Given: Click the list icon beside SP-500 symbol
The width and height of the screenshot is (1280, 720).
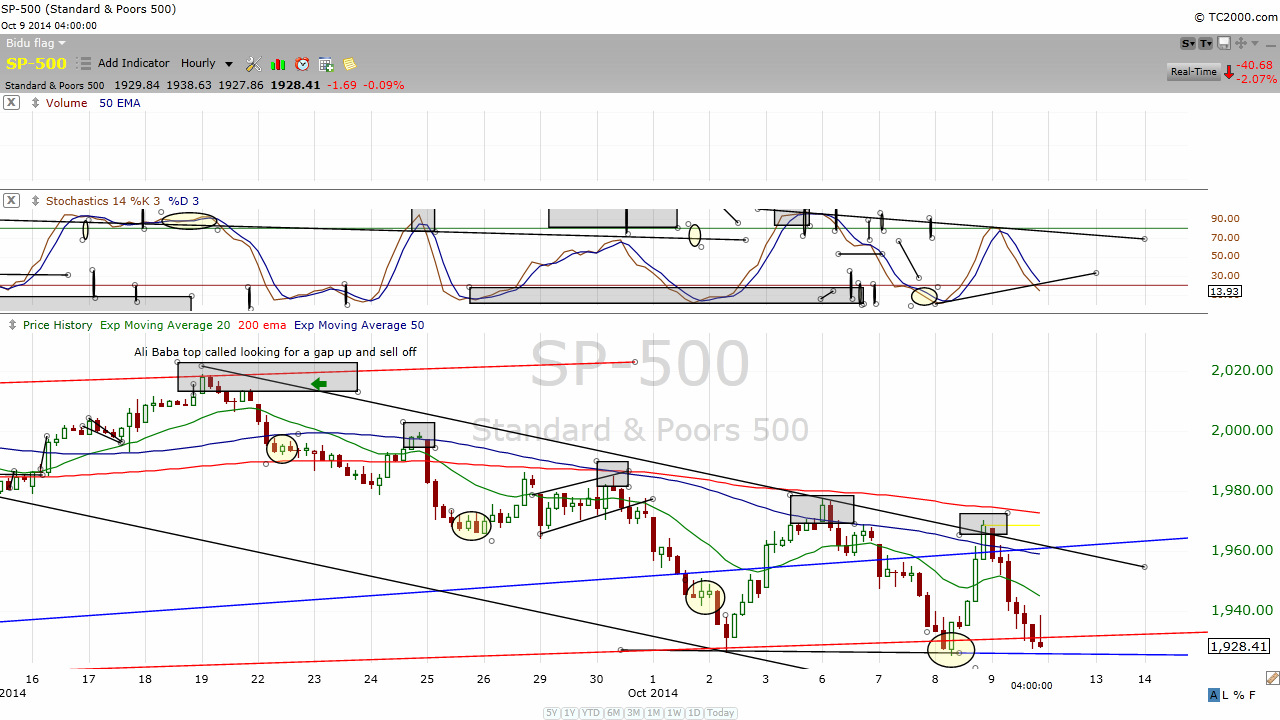Looking at the screenshot, I should [x=85, y=64].
